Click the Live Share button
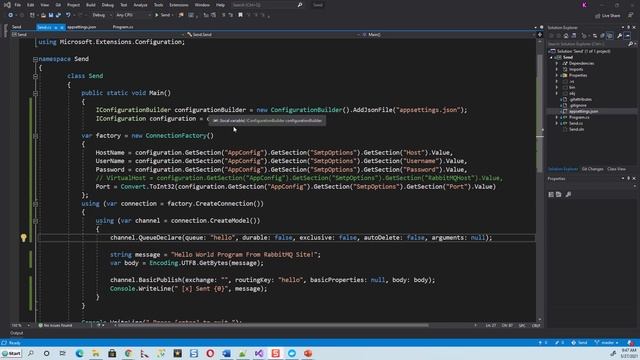 coord(608,16)
